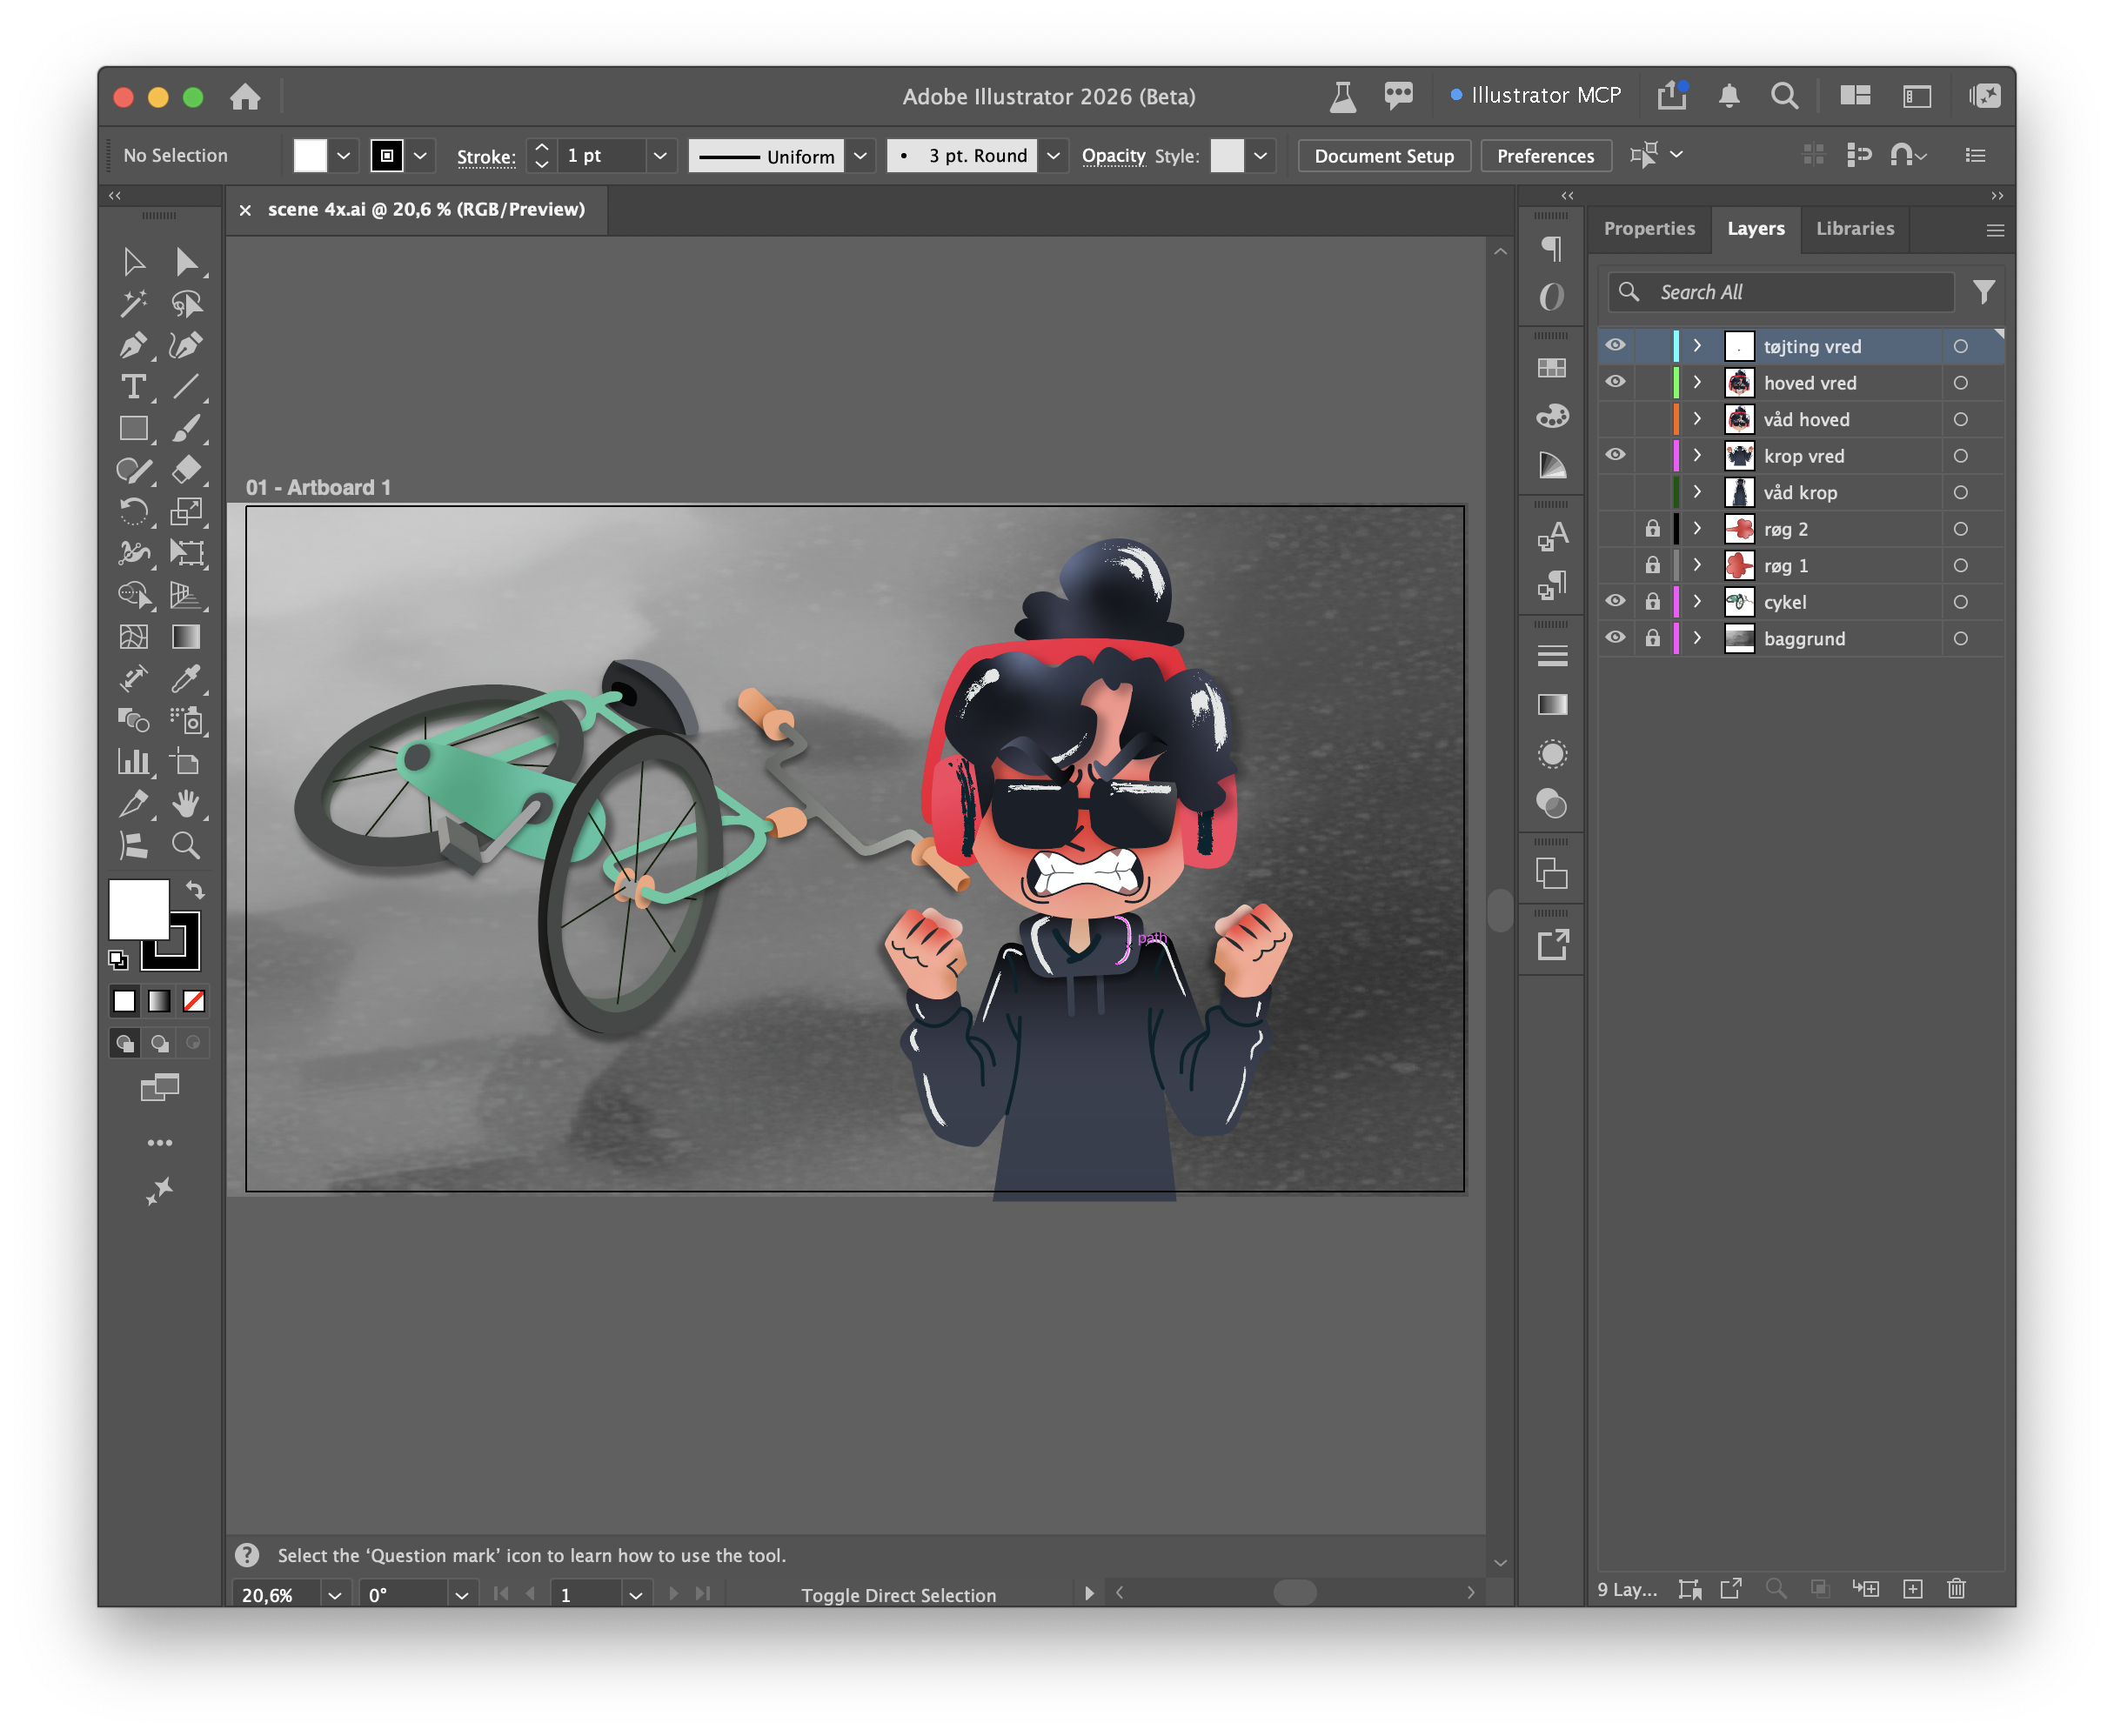Open the zoom level dropdown
The image size is (2114, 1736).
click(335, 1596)
